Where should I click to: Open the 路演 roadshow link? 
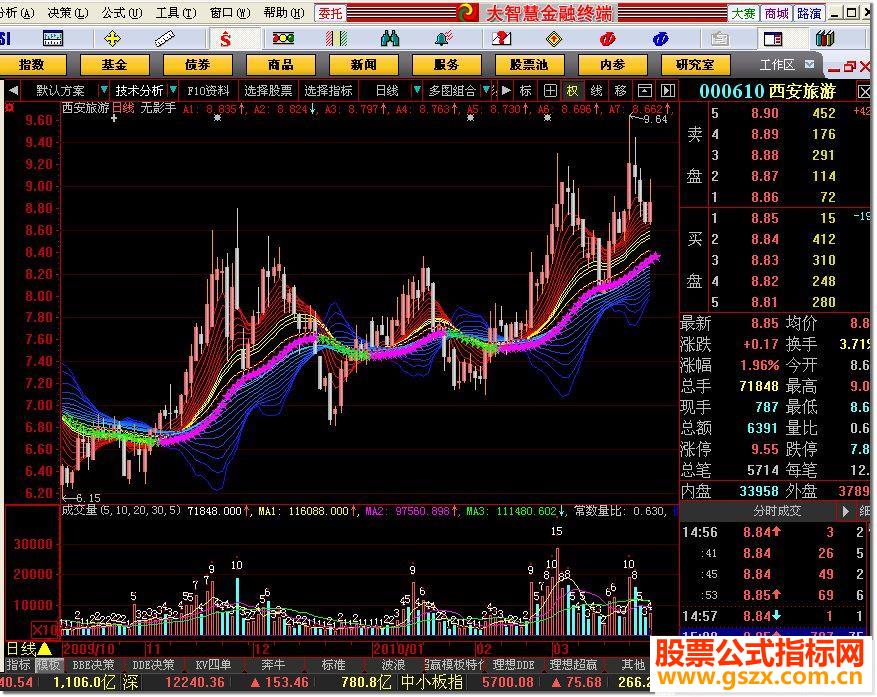(x=809, y=13)
